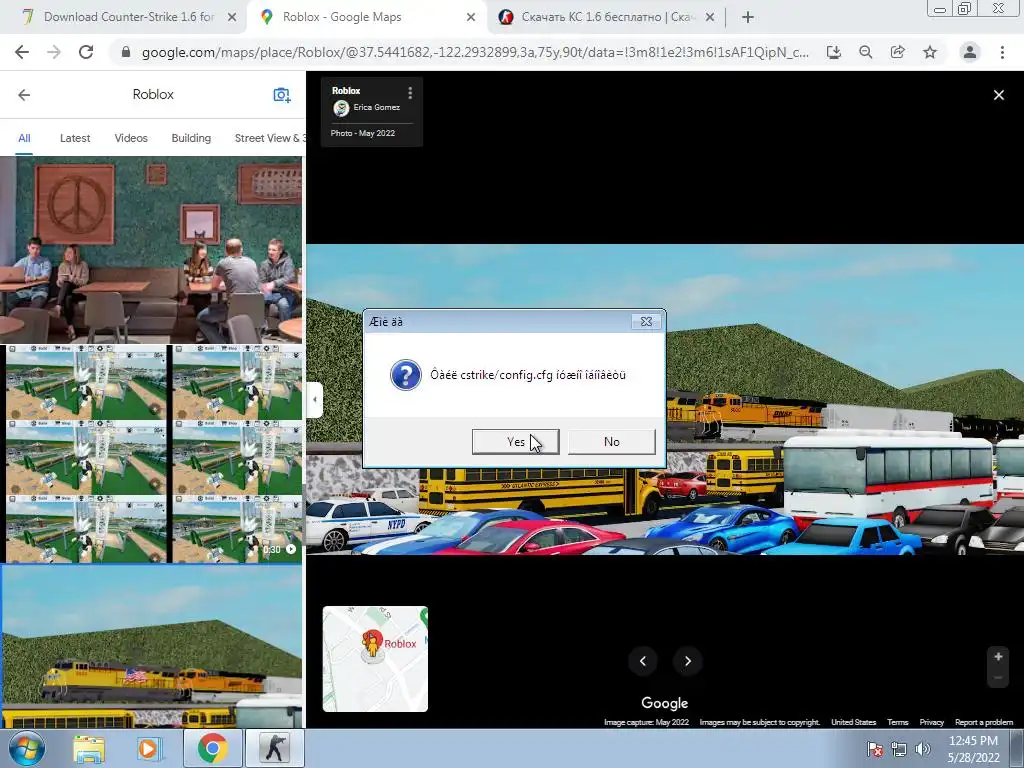Open the install app icon in address bar

point(834,52)
